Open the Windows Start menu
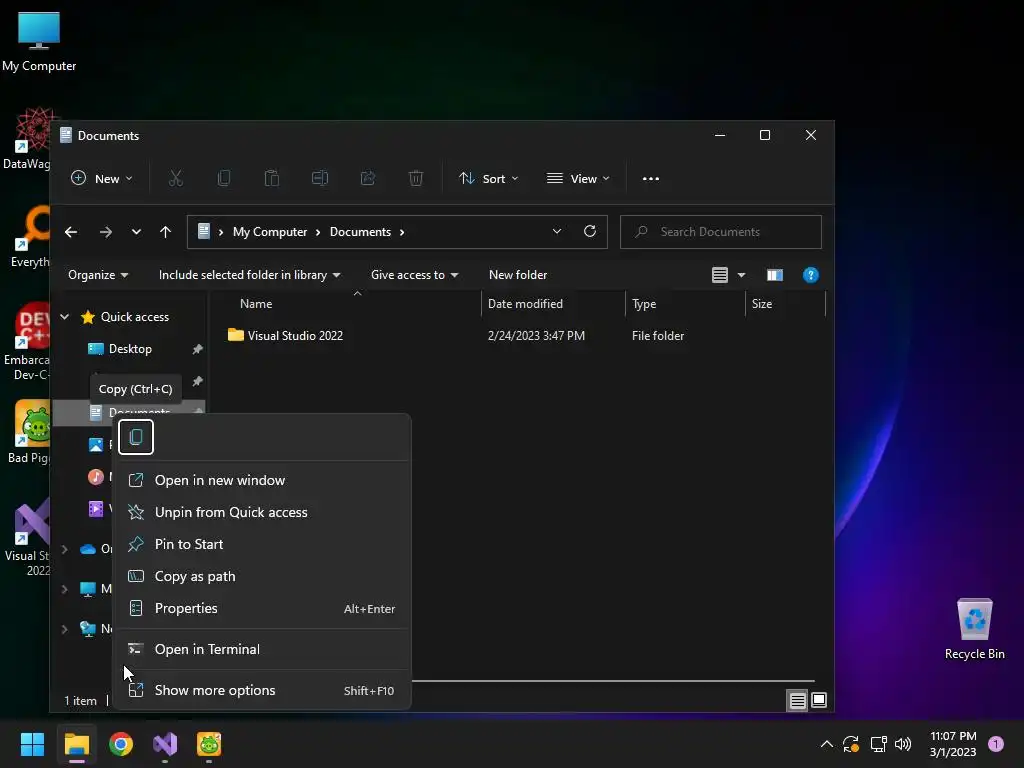This screenshot has height=768, width=1024. point(32,744)
